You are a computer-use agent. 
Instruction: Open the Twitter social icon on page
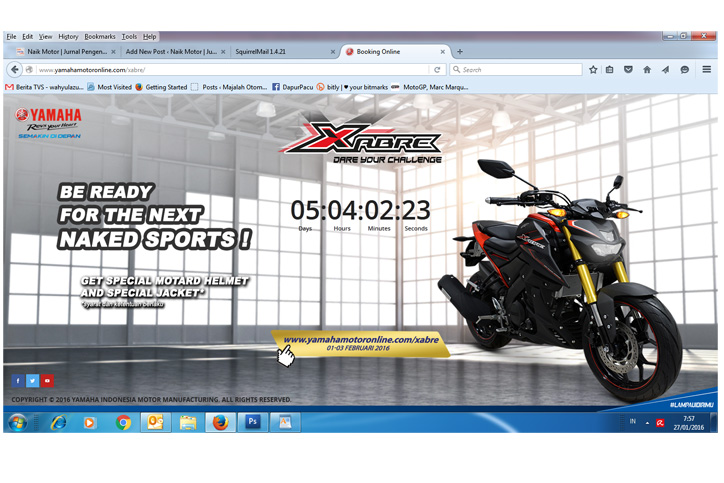[x=32, y=380]
